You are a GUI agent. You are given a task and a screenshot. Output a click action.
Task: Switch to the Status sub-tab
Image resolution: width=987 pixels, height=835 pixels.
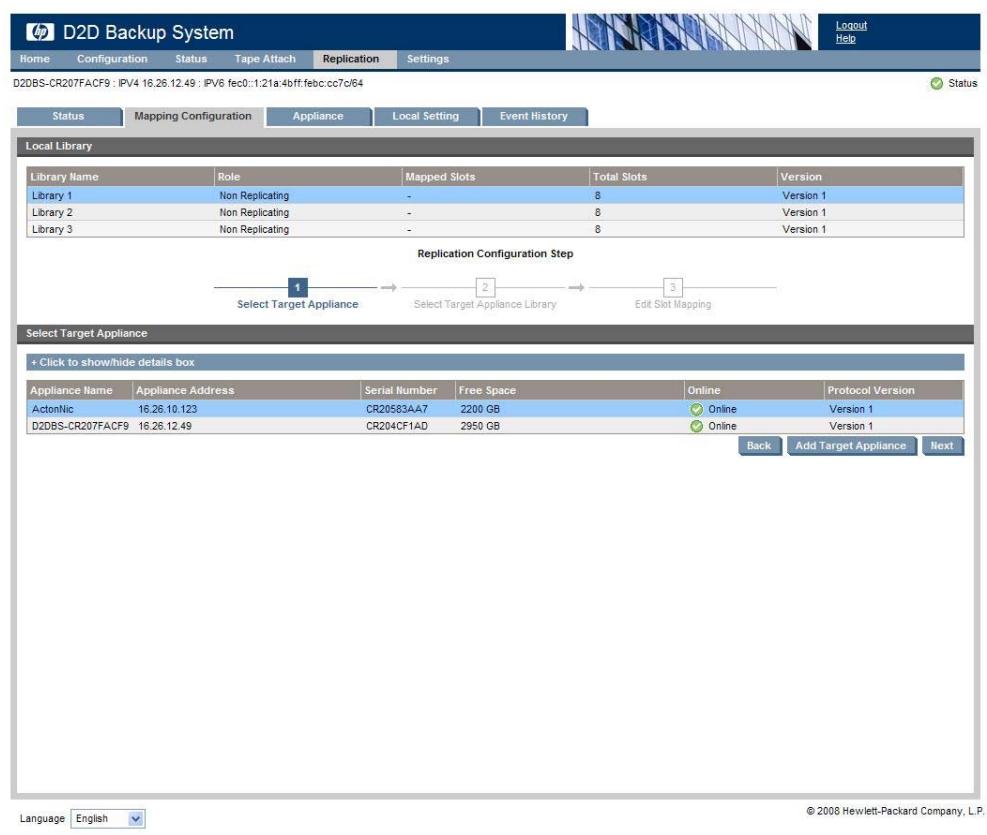(x=69, y=116)
